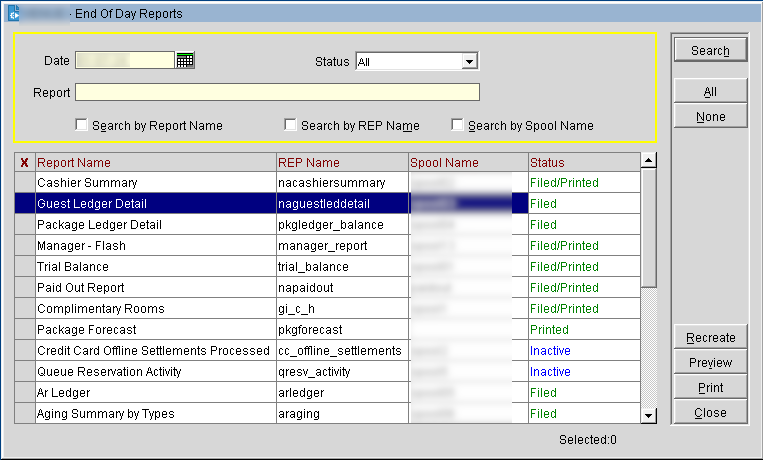Mark the Ar Ledger selection box
This screenshot has height=460, width=763.
(25, 392)
